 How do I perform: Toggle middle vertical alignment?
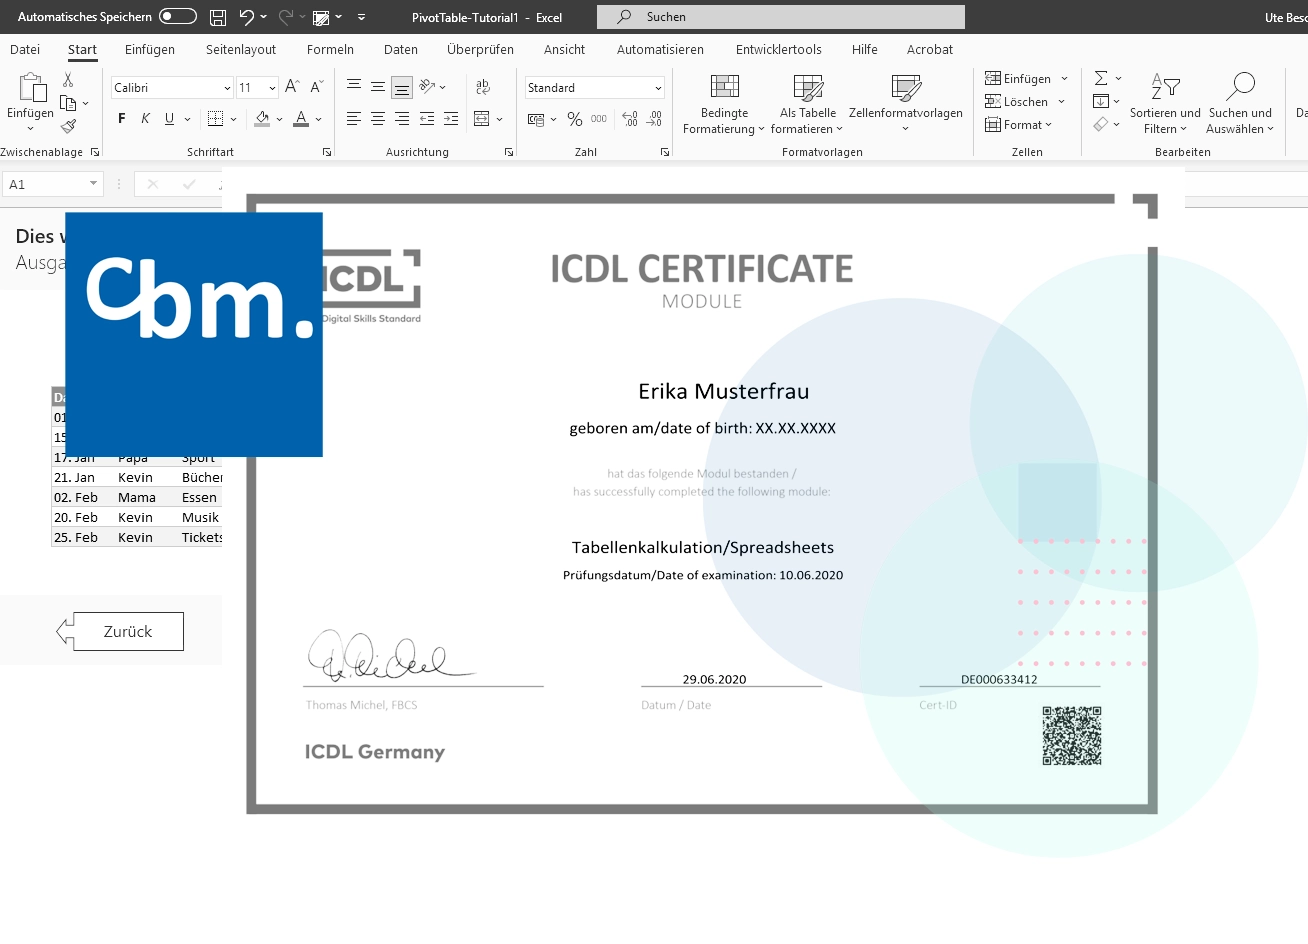(378, 87)
